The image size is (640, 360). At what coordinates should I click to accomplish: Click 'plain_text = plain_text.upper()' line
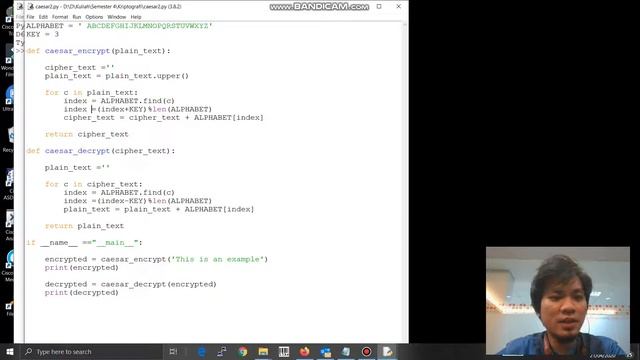pos(117,76)
